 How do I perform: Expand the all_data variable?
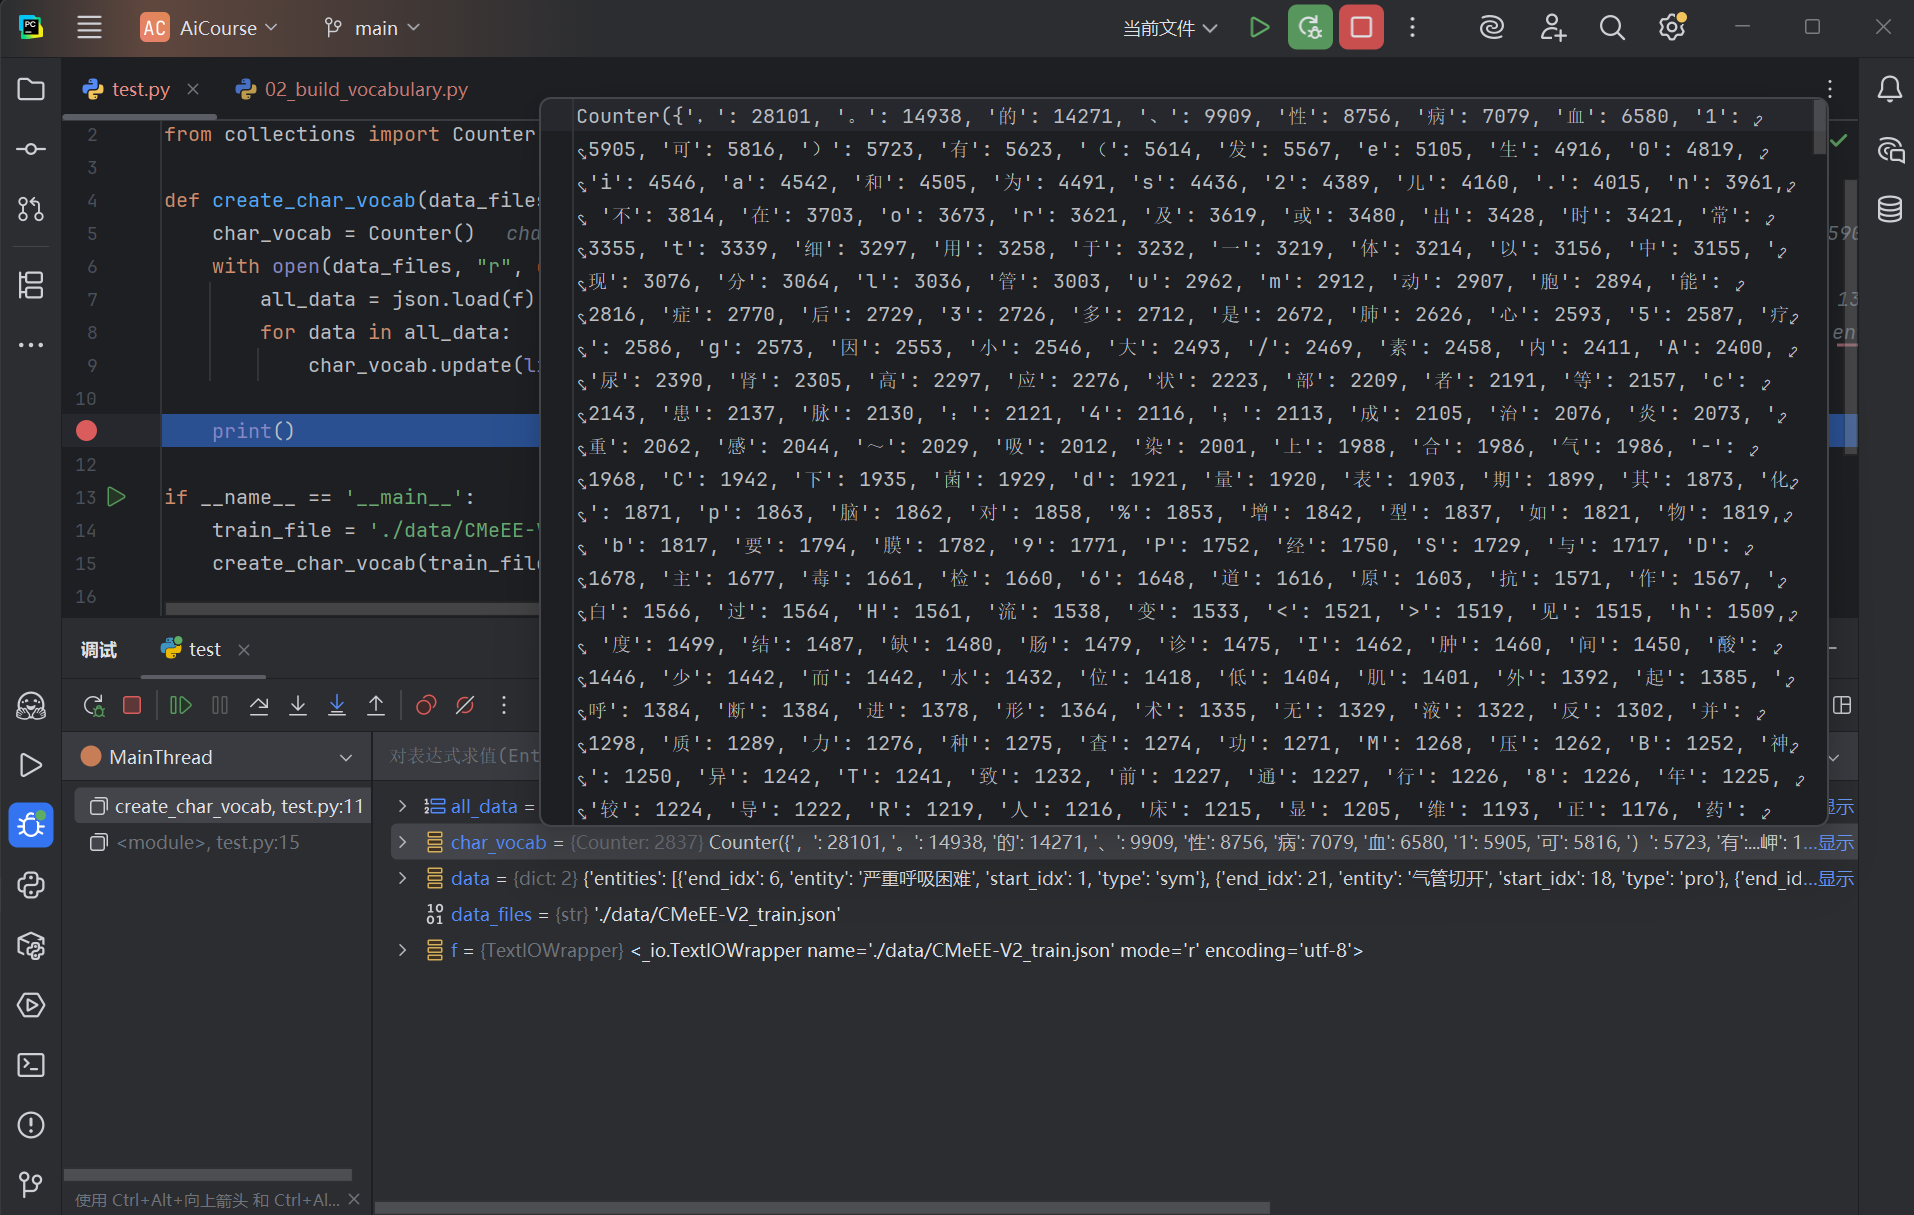coord(403,806)
